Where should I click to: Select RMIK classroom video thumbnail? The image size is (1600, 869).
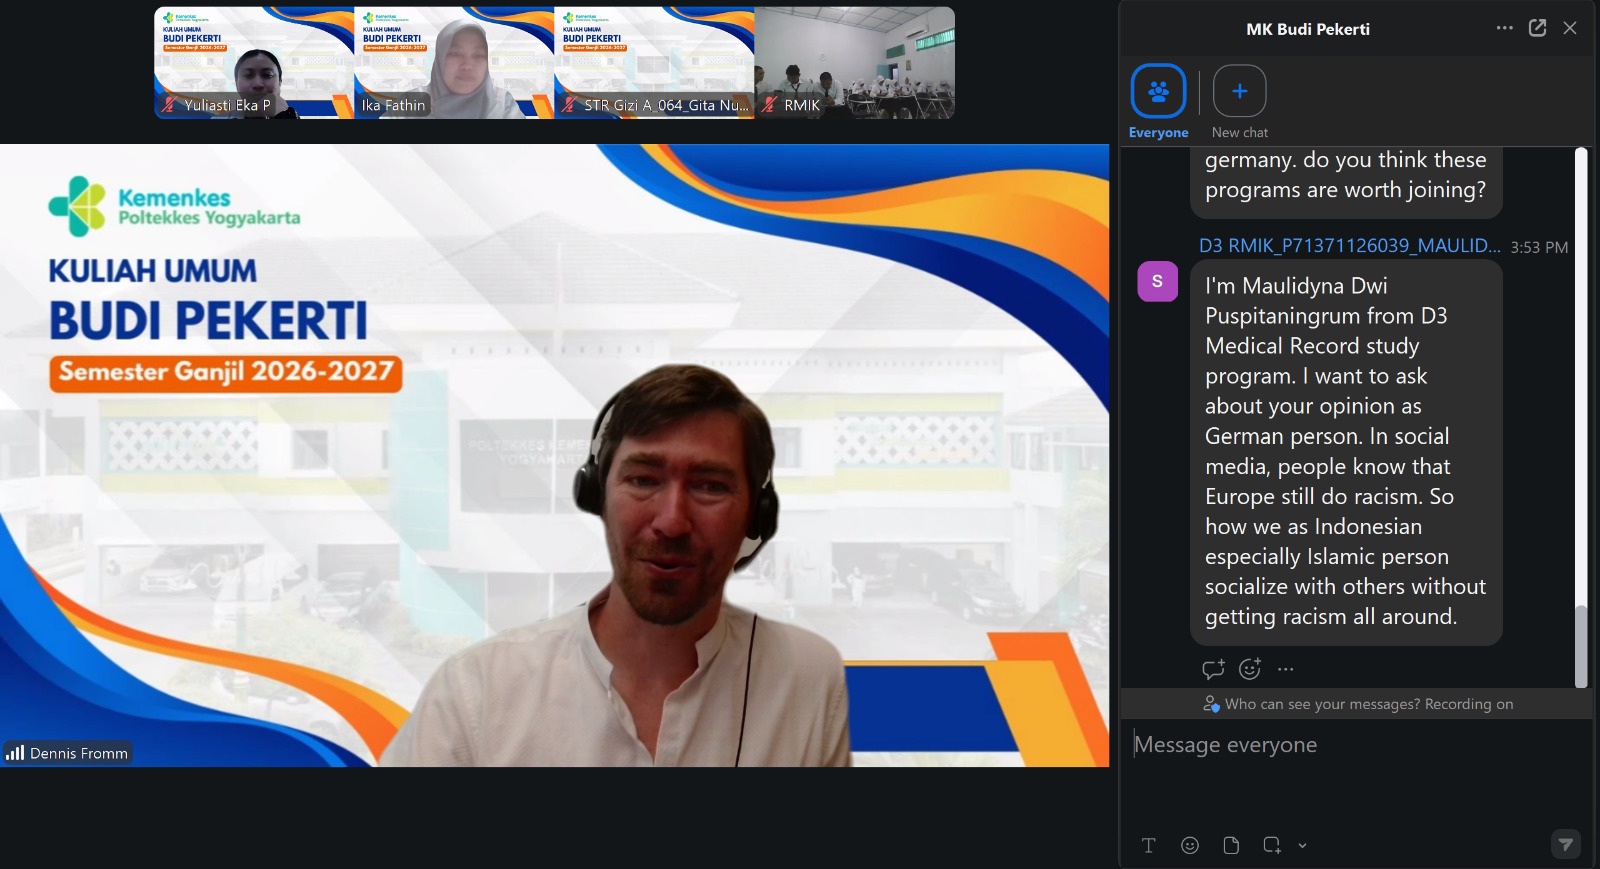(x=854, y=63)
